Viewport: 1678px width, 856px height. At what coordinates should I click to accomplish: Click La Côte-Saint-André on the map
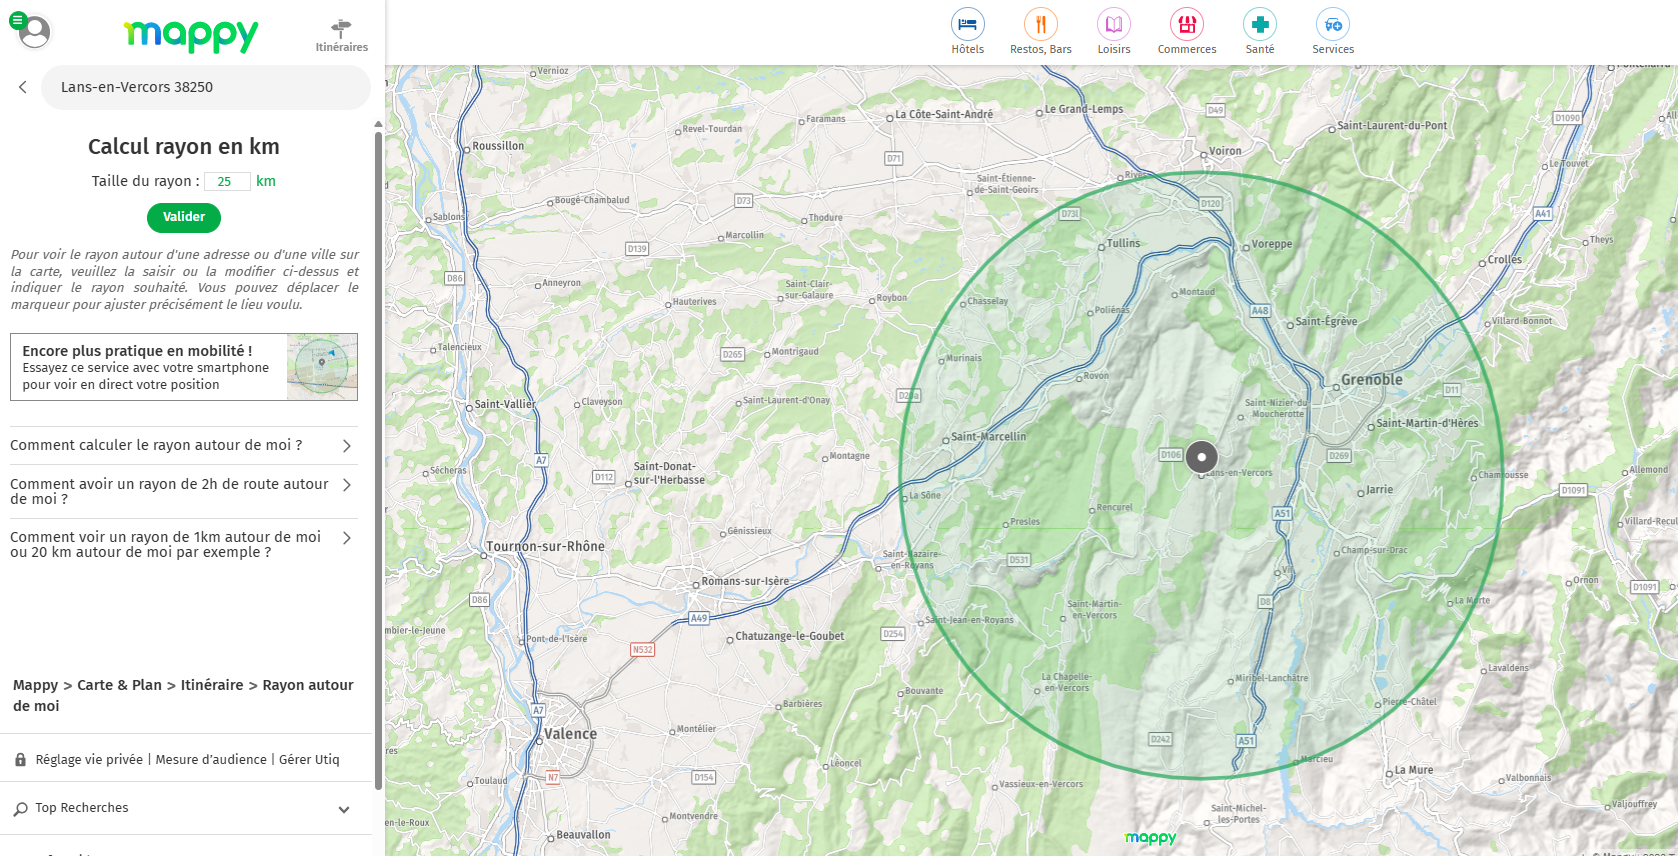coord(944,115)
